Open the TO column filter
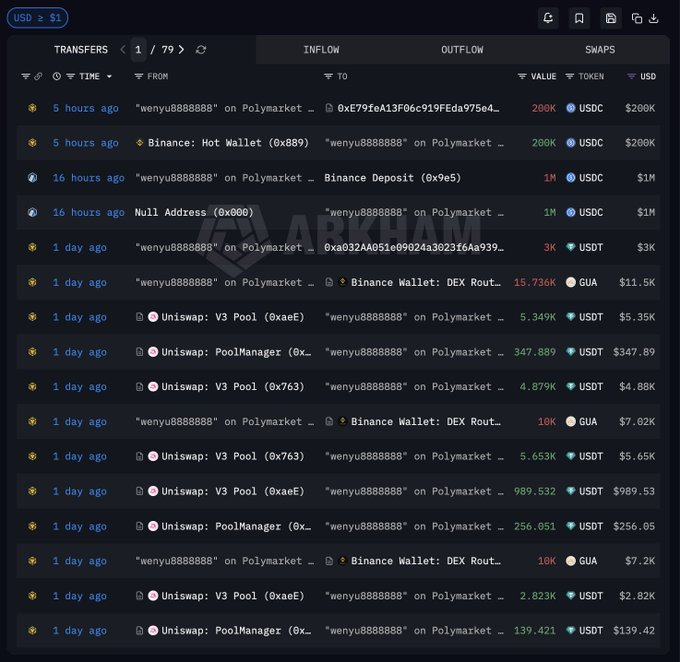The height and width of the screenshot is (662, 680). tap(328, 76)
